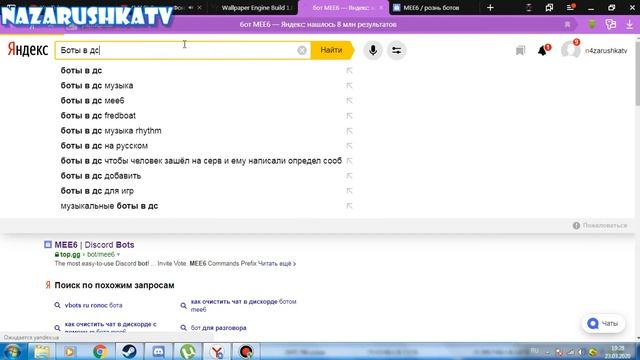Fill suggestion arrow for 'боты в дс fredboat'
Screen dimensions: 640x360
pos(349,116)
